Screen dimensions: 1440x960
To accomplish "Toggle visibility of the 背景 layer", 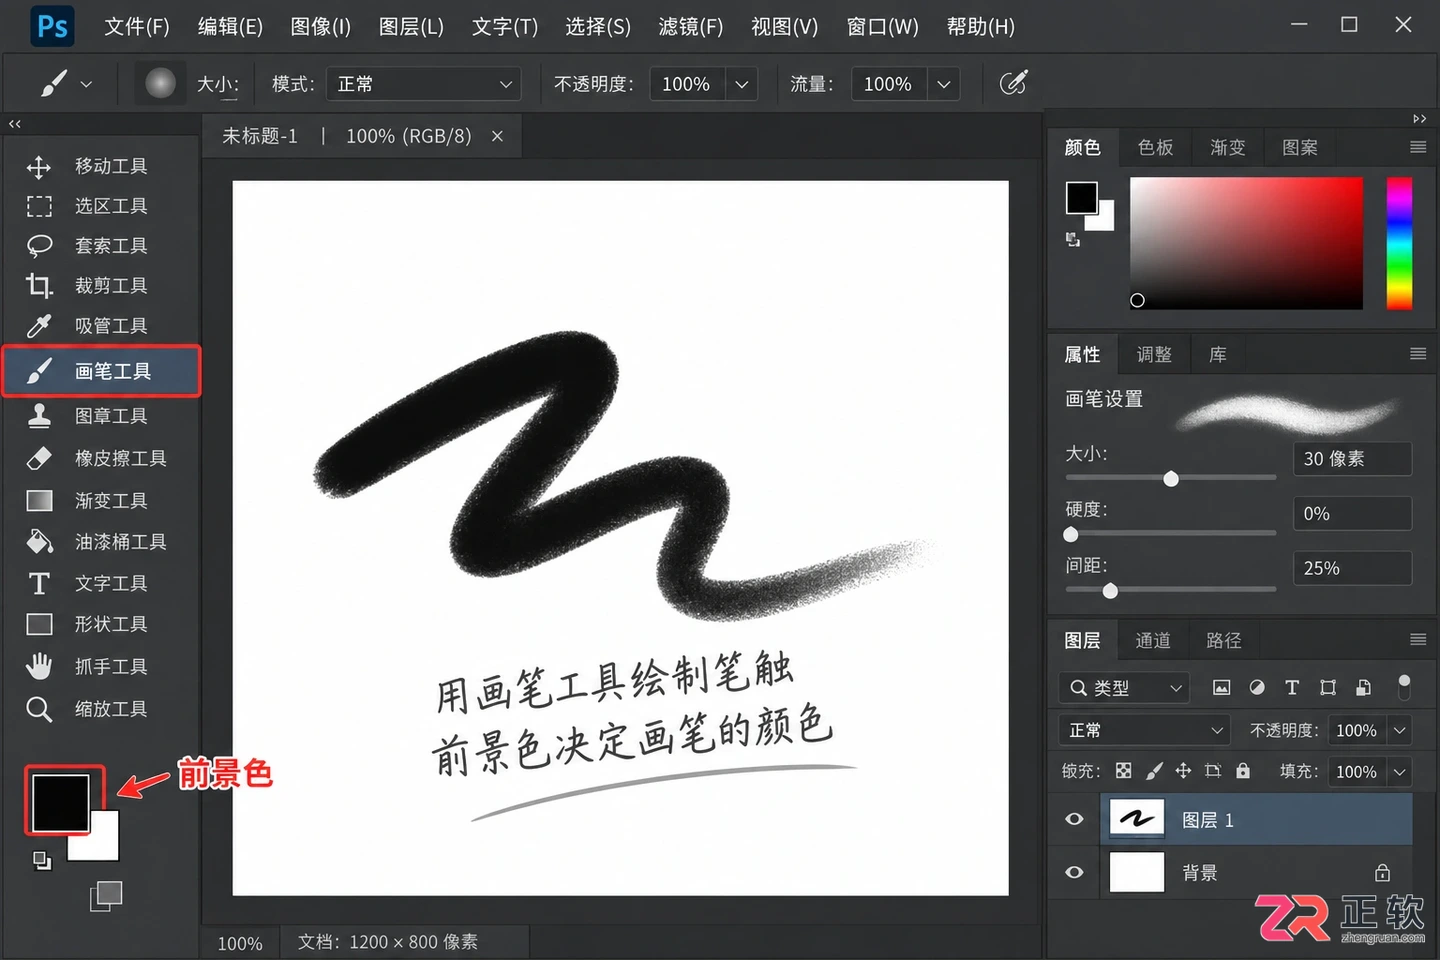I will coord(1075,872).
